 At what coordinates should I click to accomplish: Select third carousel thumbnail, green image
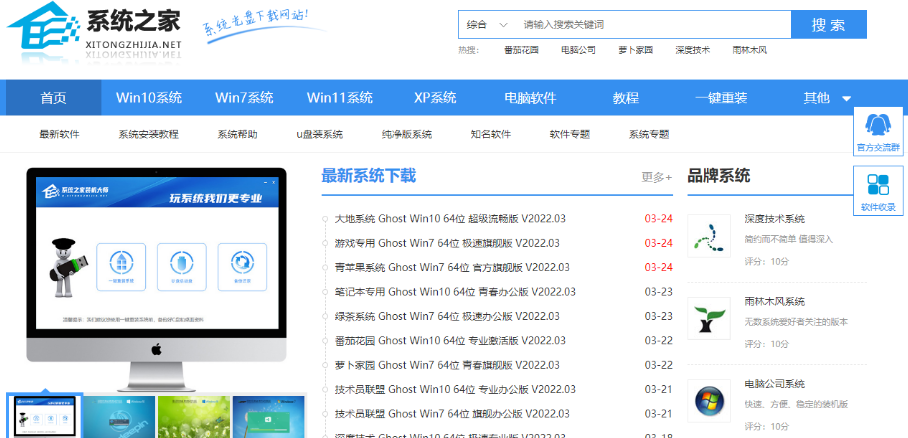point(194,417)
